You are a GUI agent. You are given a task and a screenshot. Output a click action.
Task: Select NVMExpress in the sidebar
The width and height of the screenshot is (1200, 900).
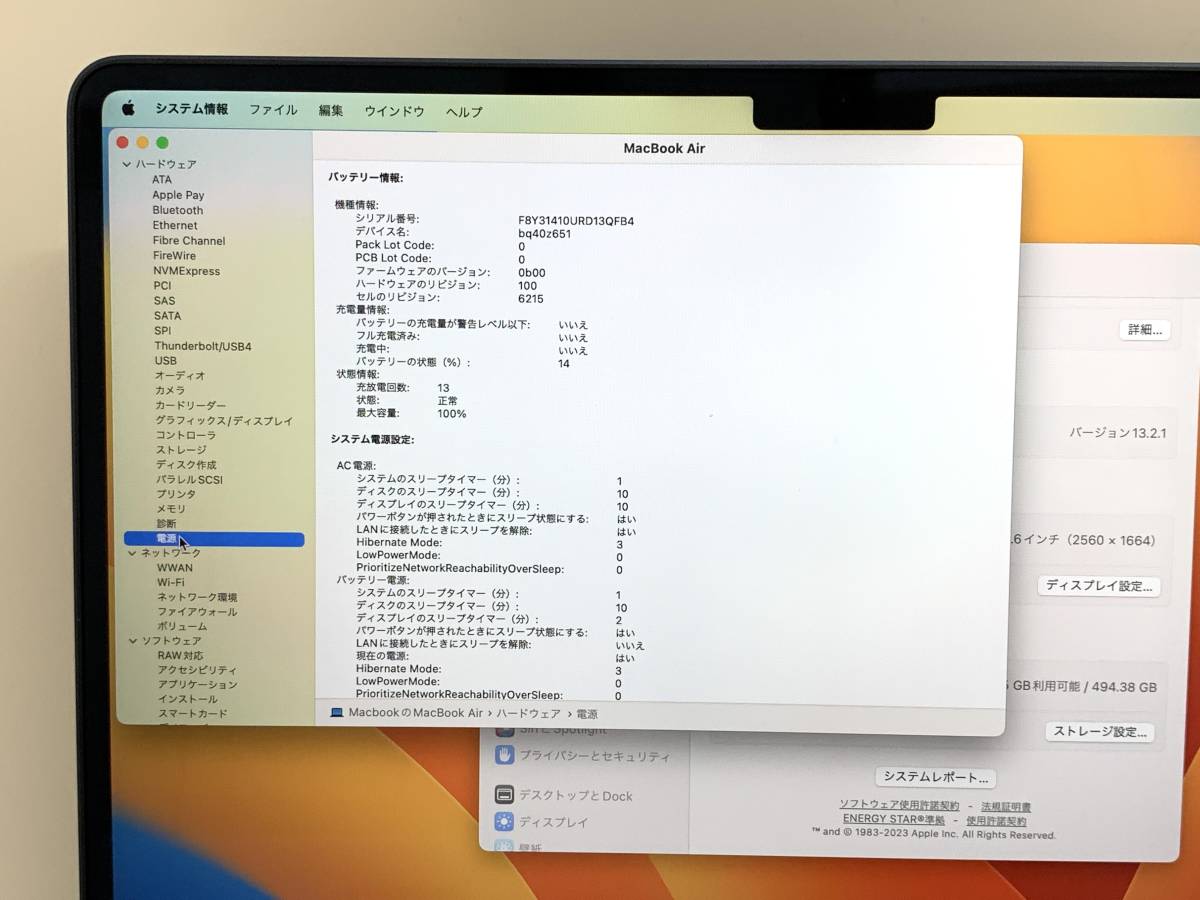187,271
